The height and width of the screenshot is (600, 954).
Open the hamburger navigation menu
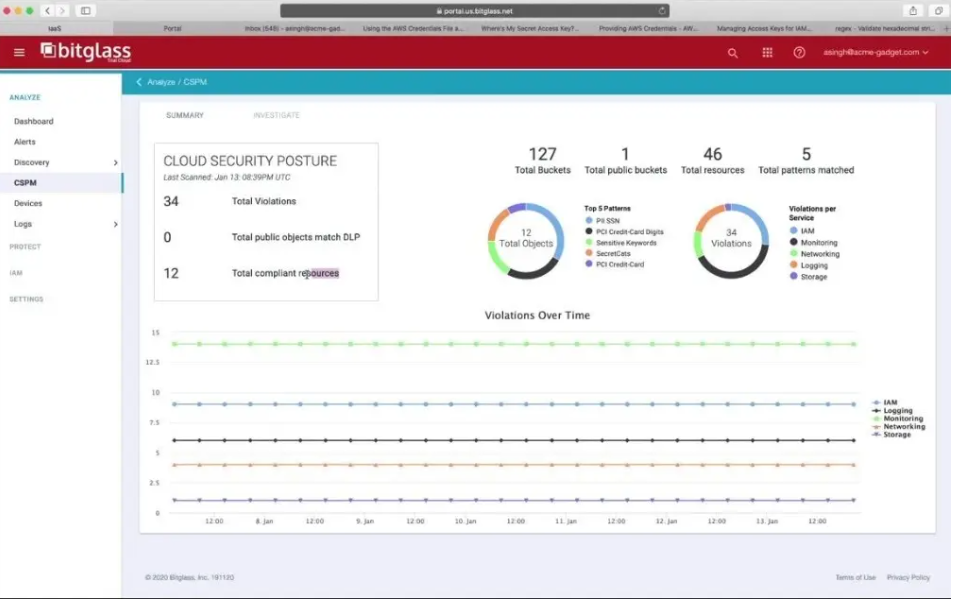coord(19,52)
